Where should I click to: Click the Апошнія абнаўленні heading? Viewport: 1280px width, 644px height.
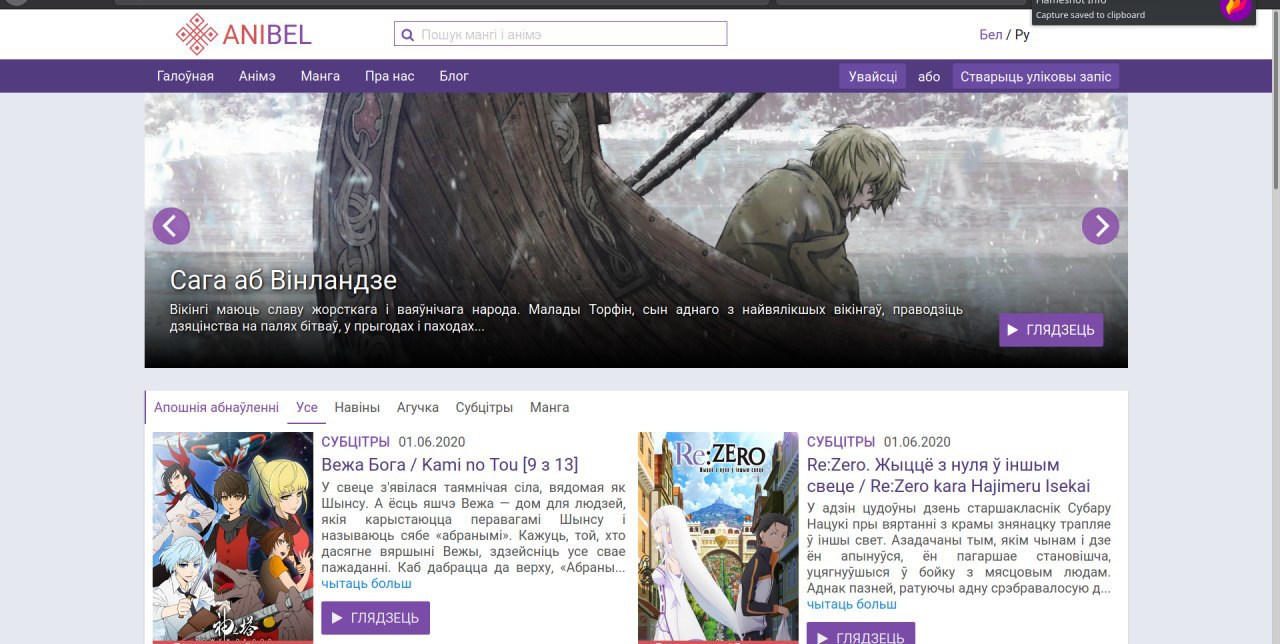pyautogui.click(x=216, y=407)
